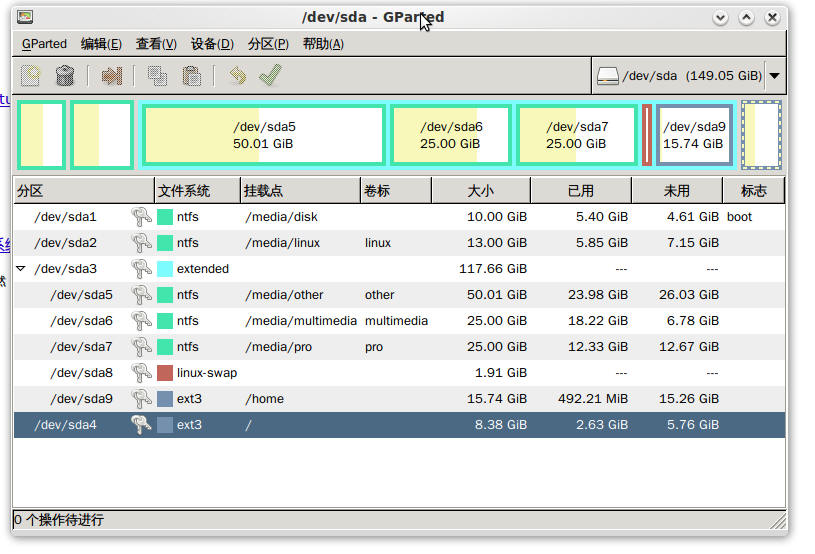Click the blue ext3 swatch on /dev/sda9 row

(165, 399)
